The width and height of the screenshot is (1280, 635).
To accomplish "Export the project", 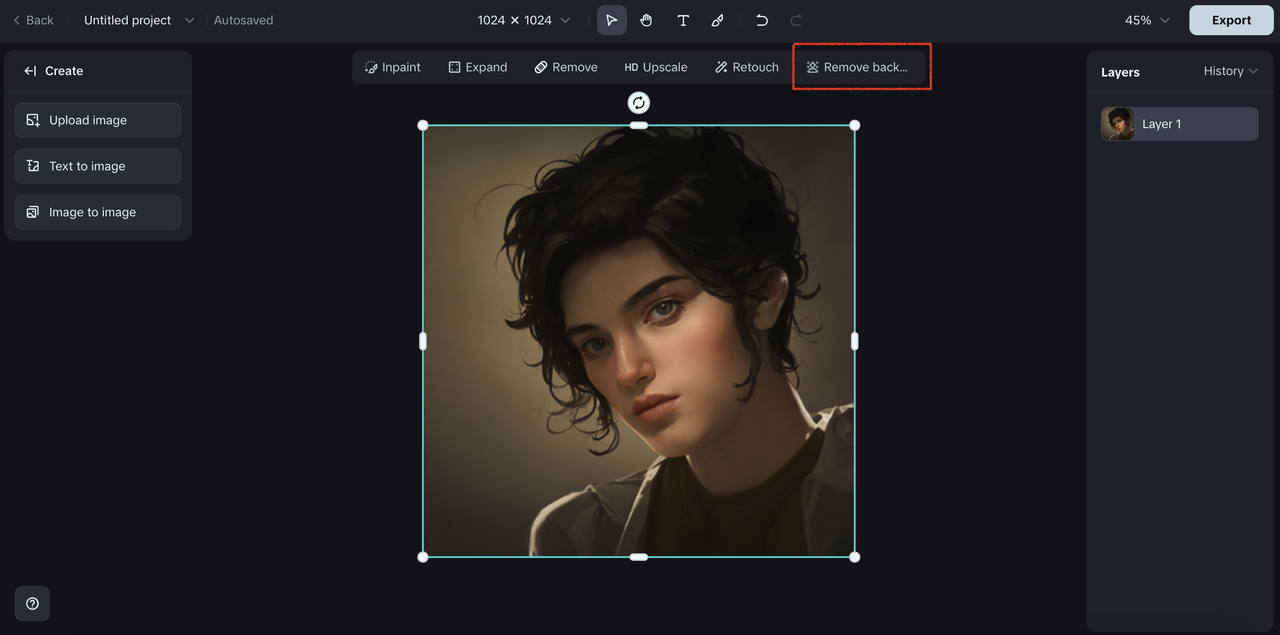I will tap(1231, 20).
